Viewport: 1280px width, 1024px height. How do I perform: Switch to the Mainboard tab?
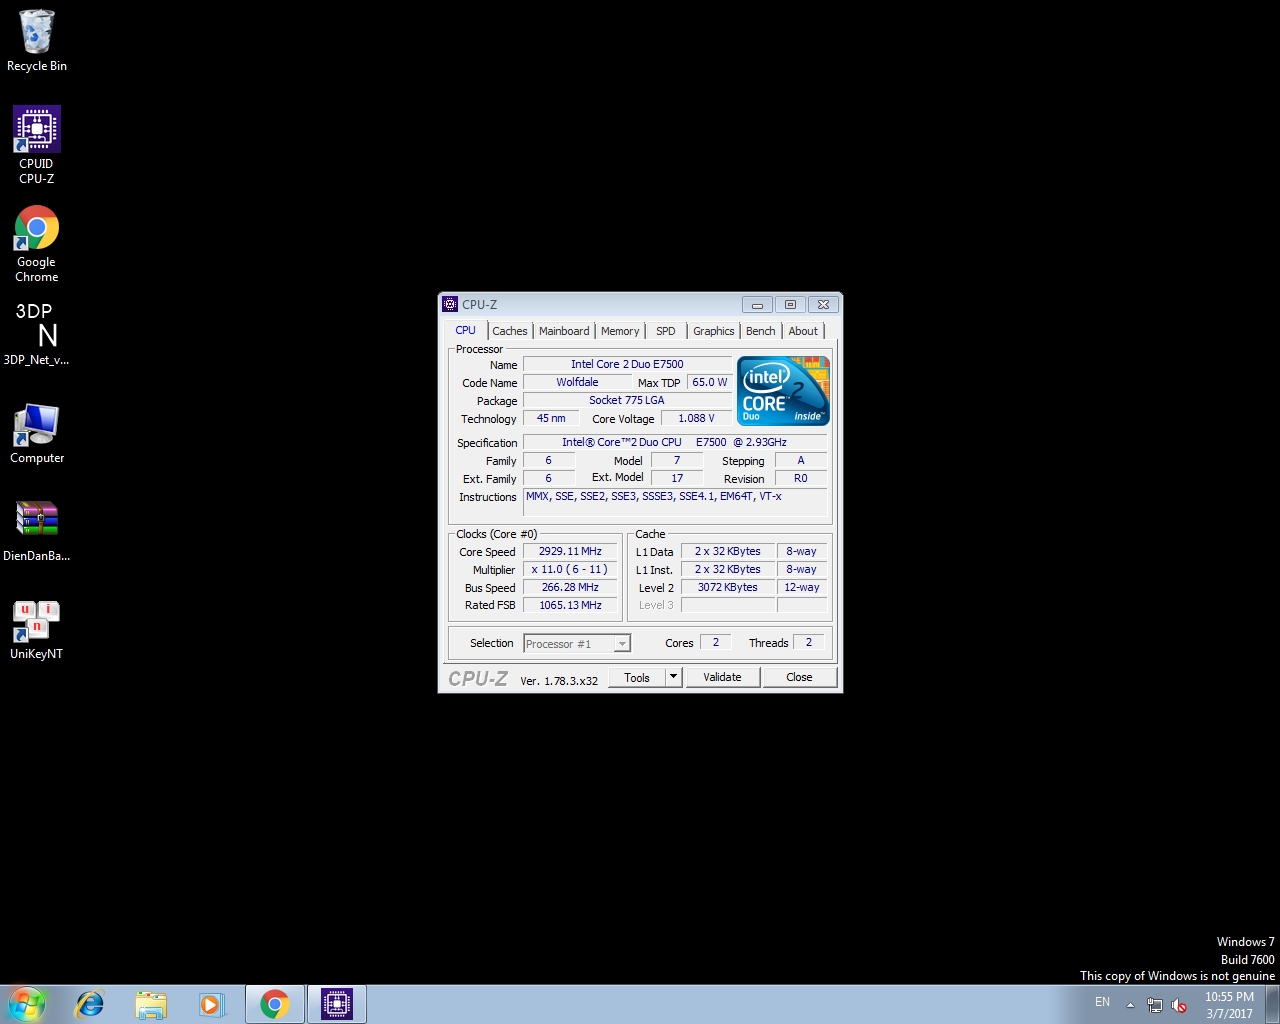click(x=564, y=331)
